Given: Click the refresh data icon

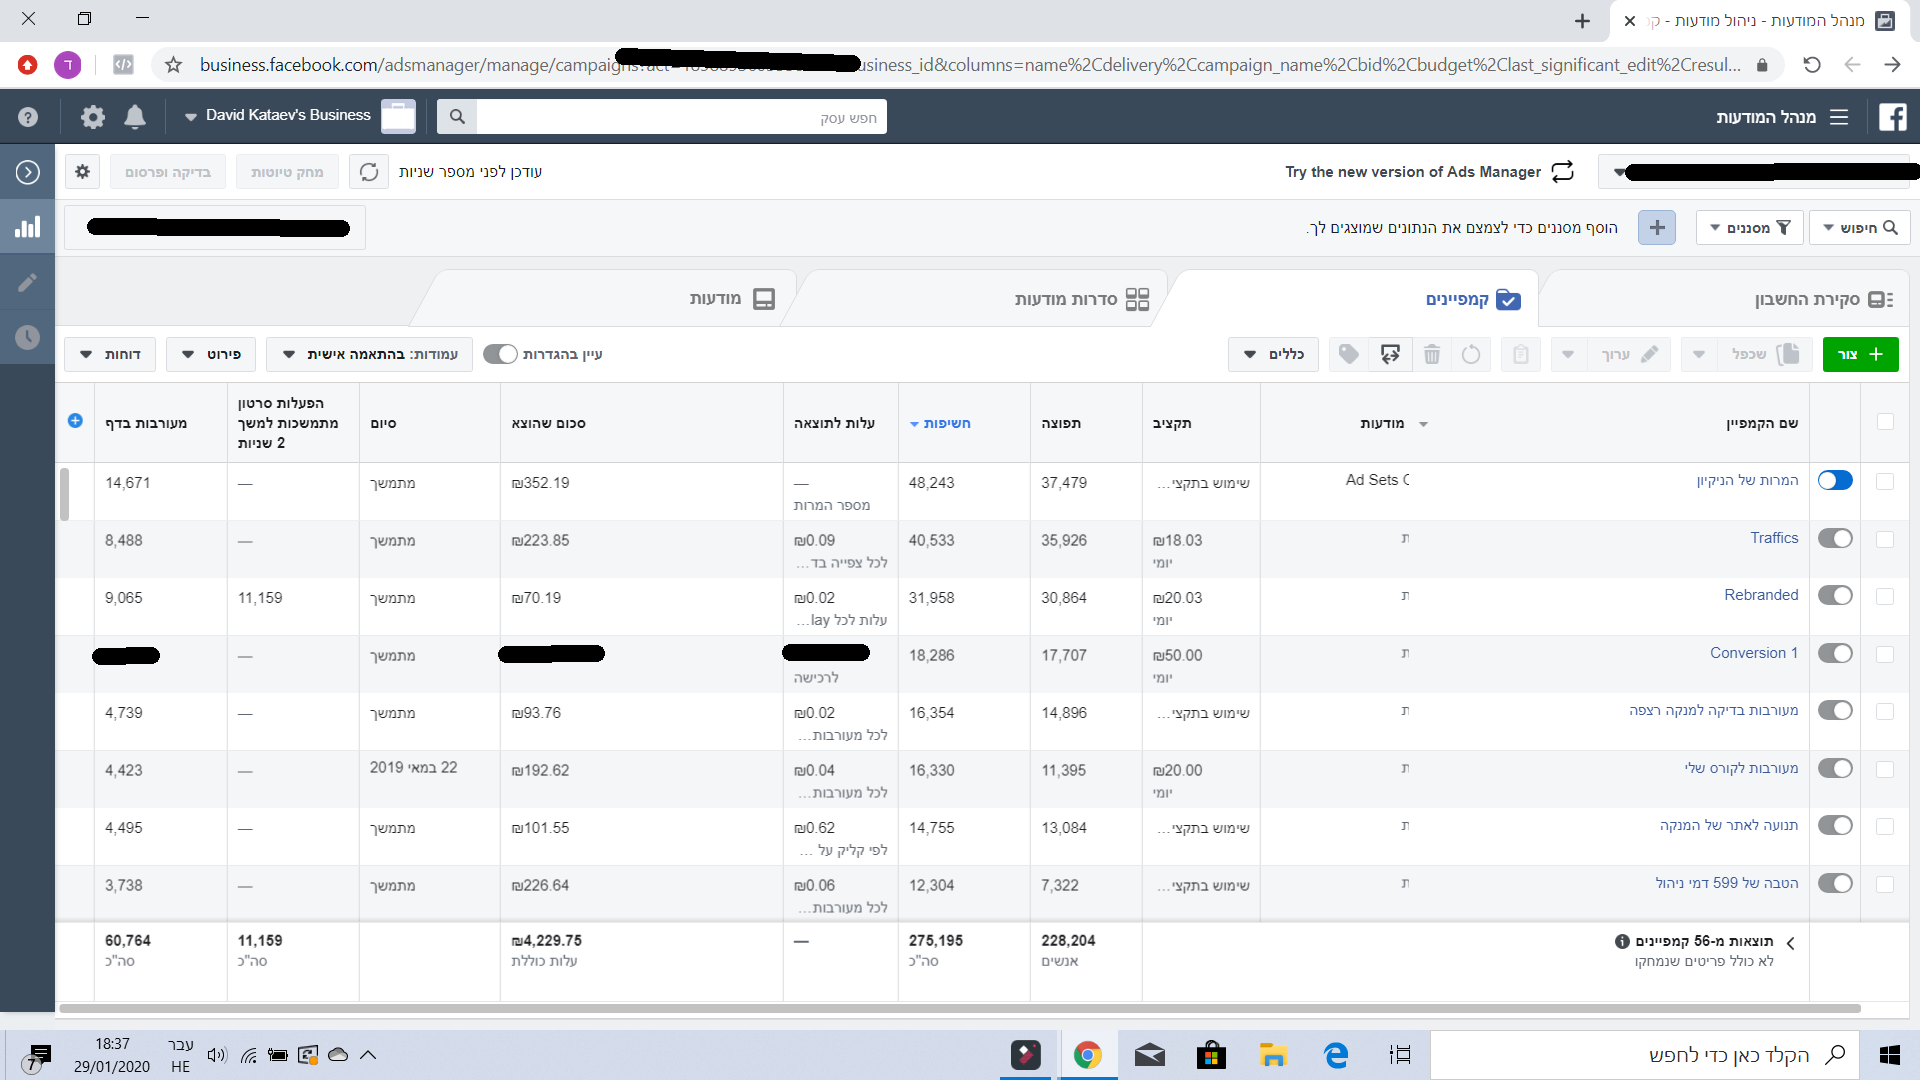Looking at the screenshot, I should coord(369,172).
